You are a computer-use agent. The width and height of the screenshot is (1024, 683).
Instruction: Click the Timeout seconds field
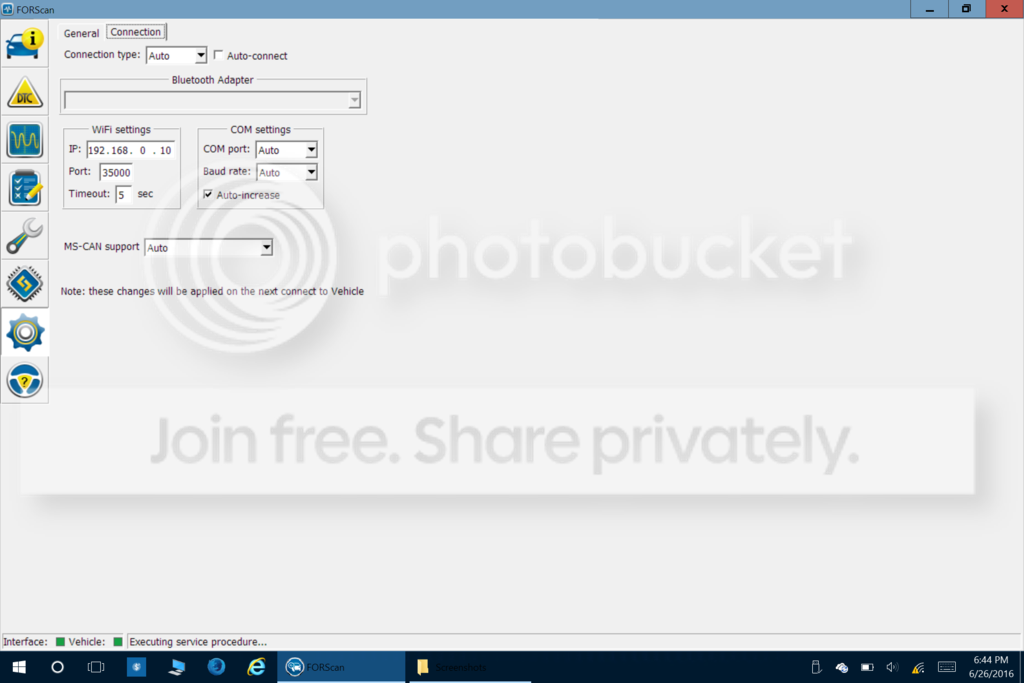click(123, 195)
